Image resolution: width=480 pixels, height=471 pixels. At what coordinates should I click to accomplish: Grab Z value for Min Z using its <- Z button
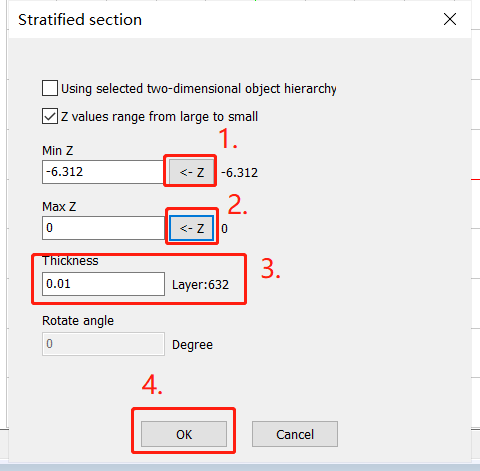192,172
